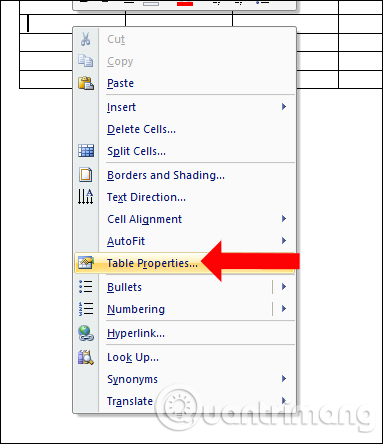Click the red swatch on mini toolbar
The image size is (383, 444).
coord(185,3)
